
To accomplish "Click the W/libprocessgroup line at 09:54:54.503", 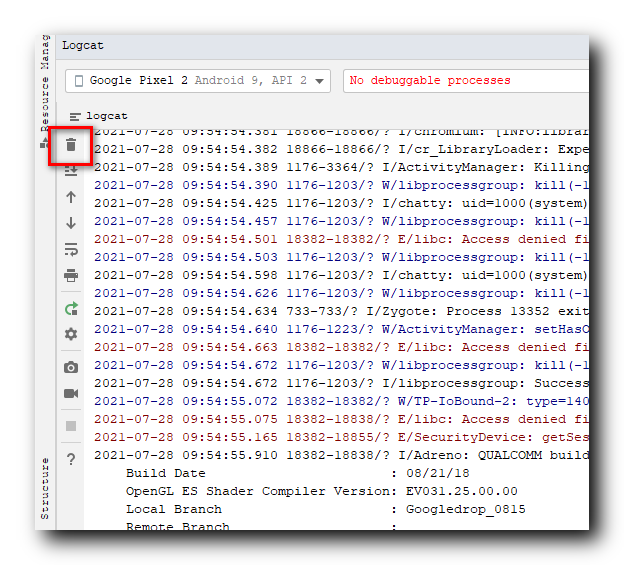I will (x=341, y=257).
